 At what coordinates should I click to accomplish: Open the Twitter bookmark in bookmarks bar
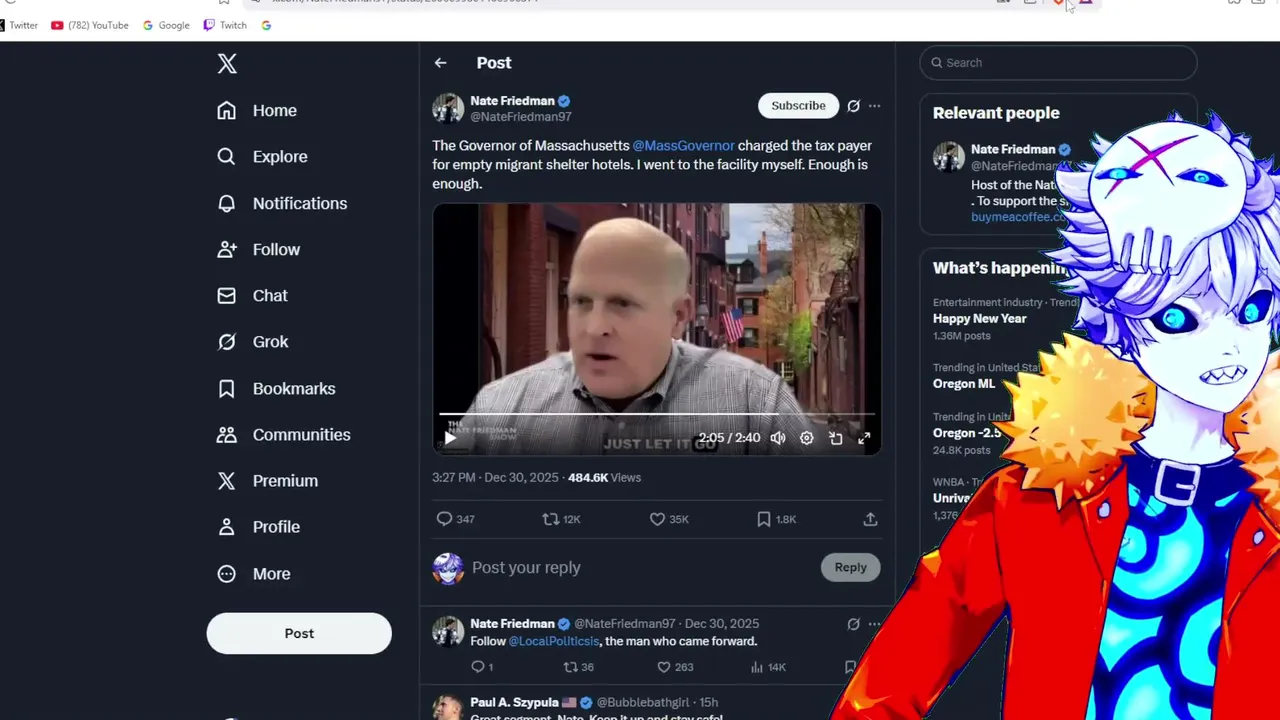[x=19, y=25]
